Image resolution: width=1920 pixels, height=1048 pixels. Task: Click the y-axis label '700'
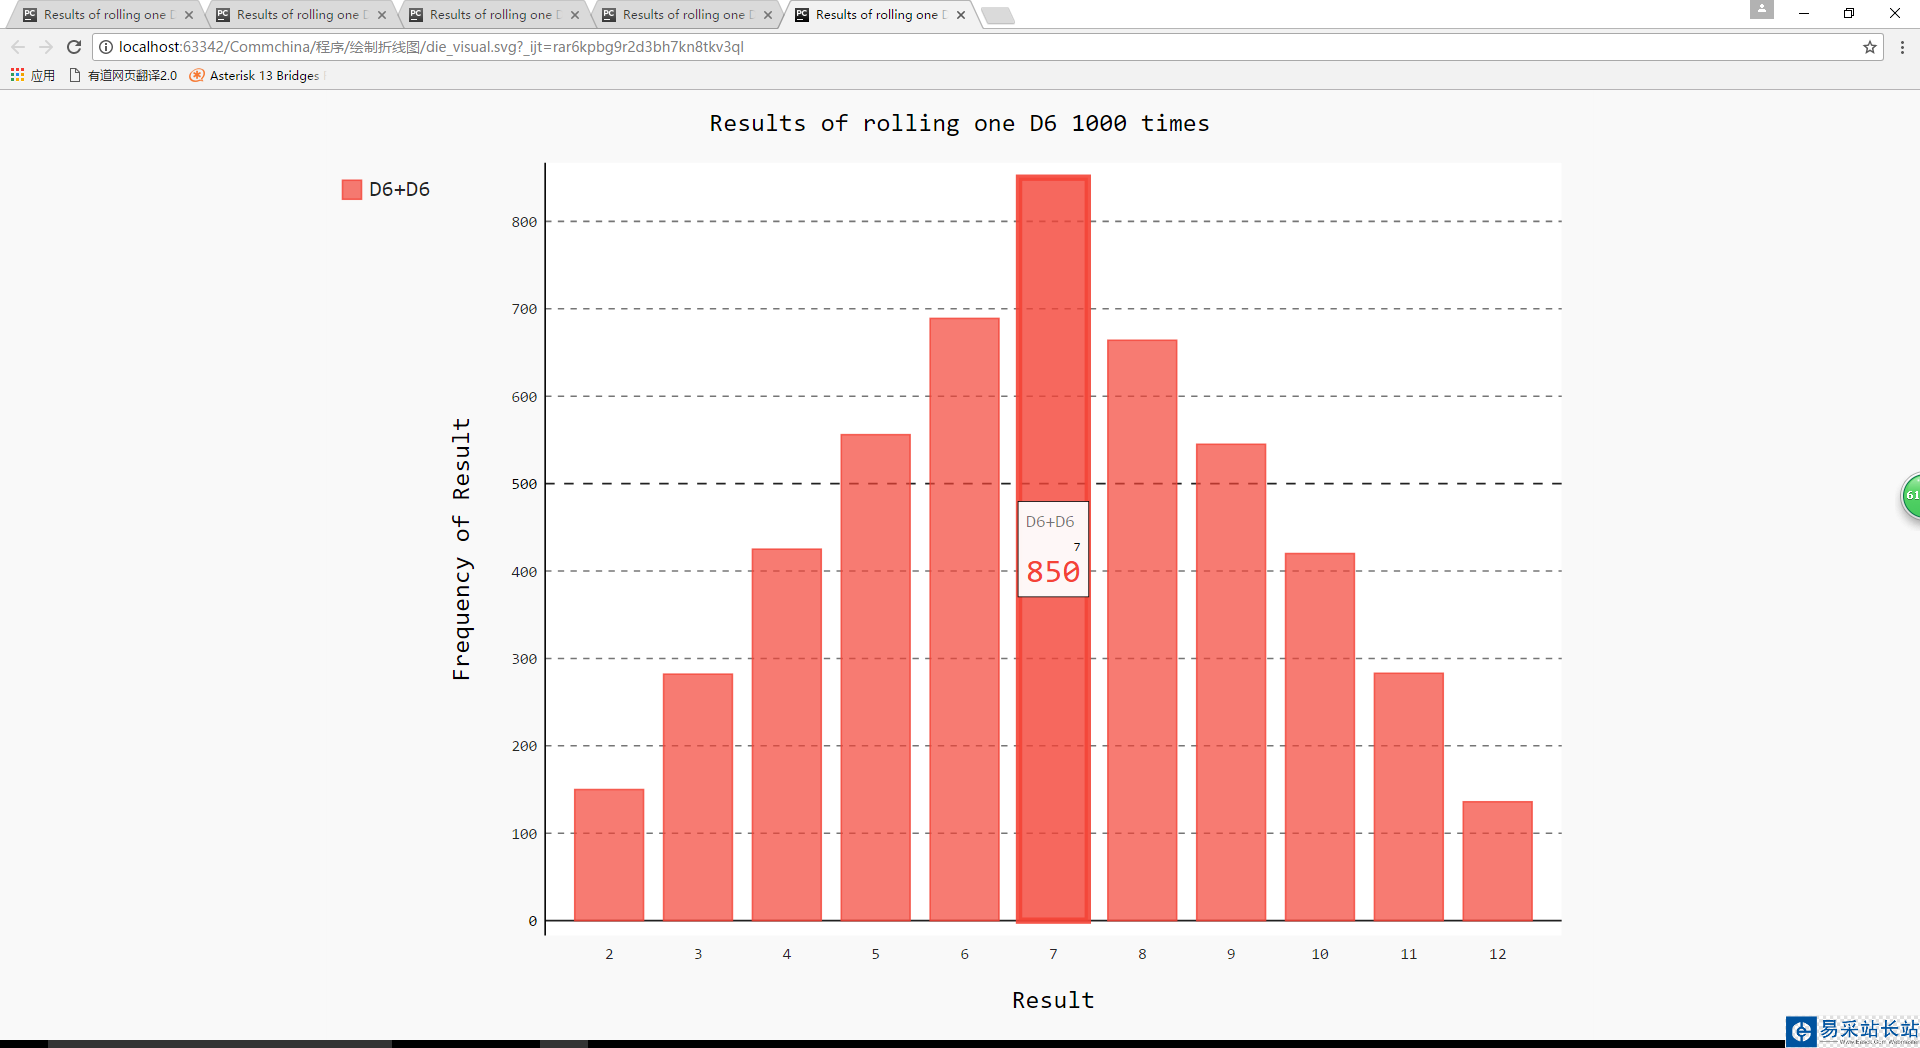point(524,309)
